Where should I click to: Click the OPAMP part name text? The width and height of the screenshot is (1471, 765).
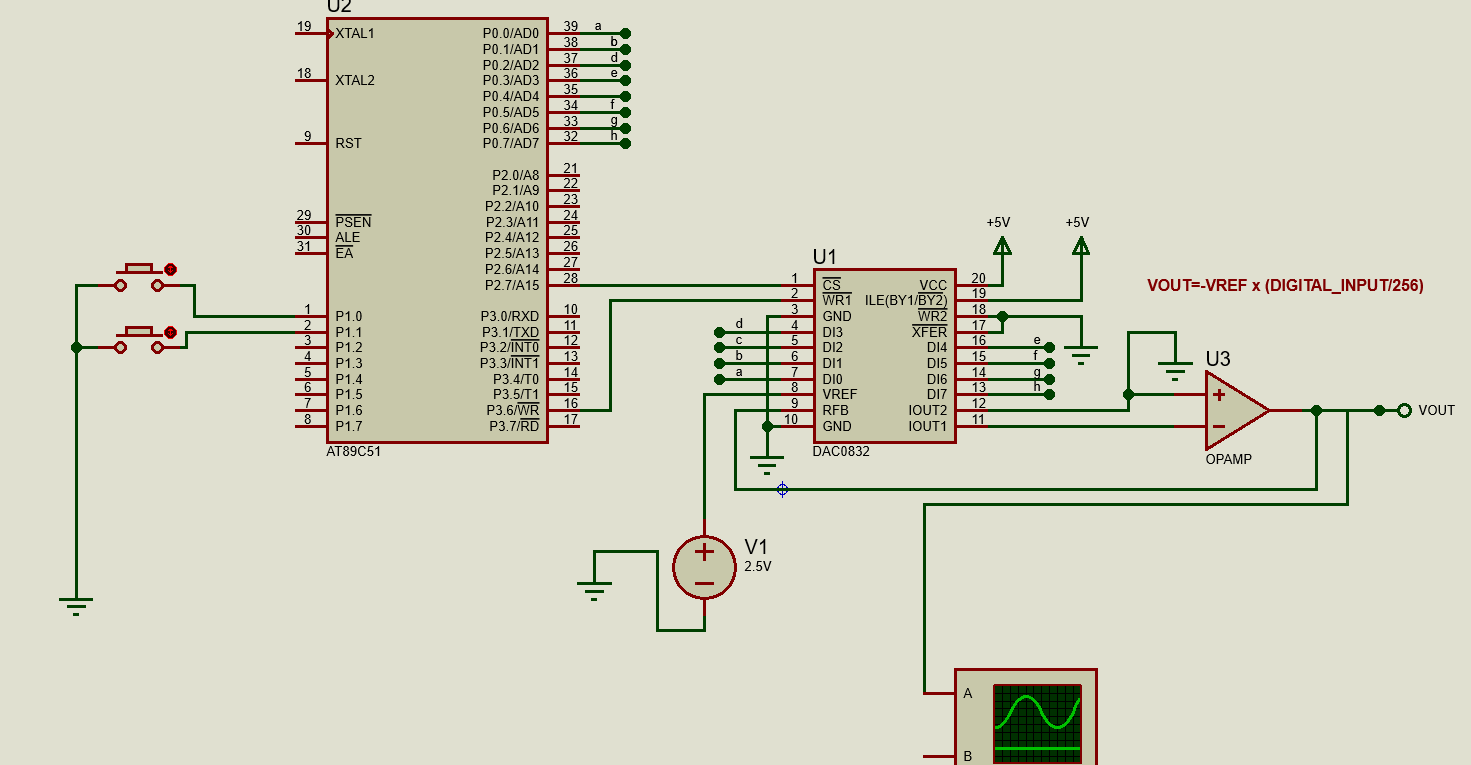1228,459
